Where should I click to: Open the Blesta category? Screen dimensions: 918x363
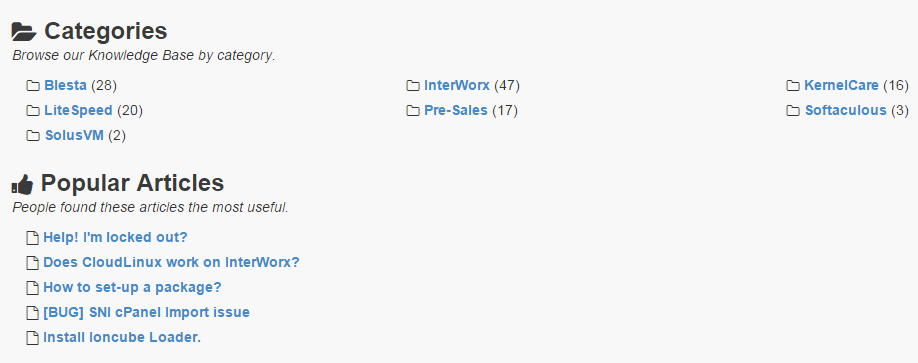66,85
